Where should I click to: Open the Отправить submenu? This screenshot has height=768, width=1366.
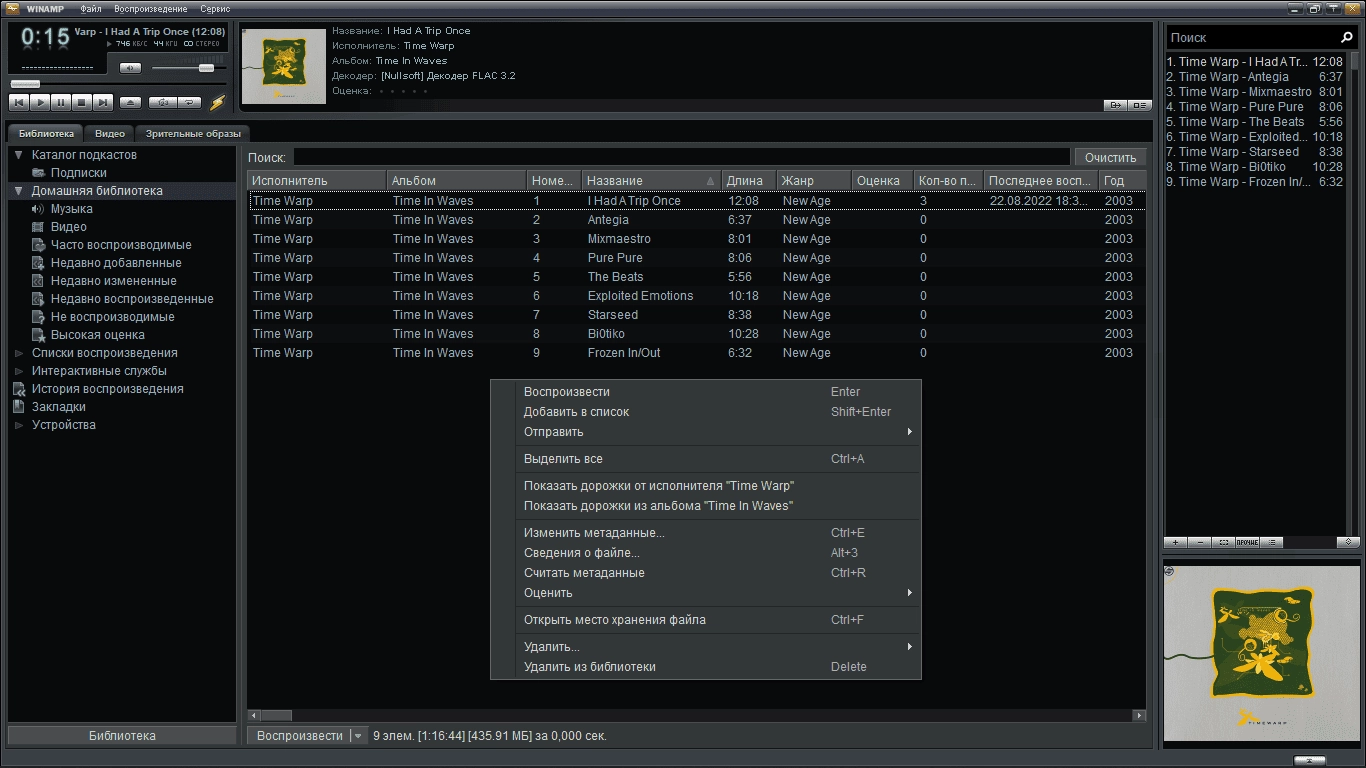(706, 432)
